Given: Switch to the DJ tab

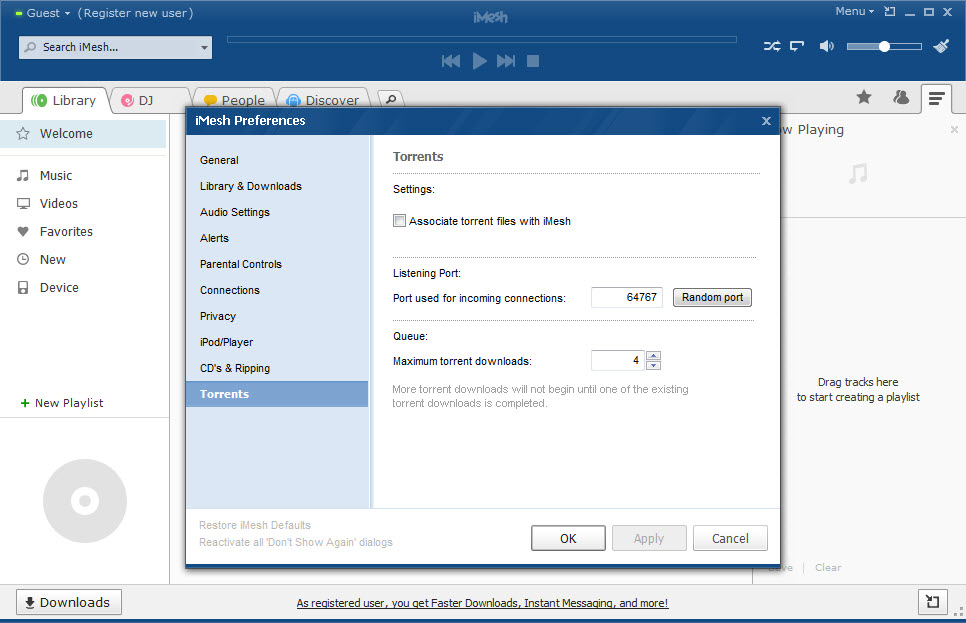Looking at the screenshot, I should click(150, 100).
